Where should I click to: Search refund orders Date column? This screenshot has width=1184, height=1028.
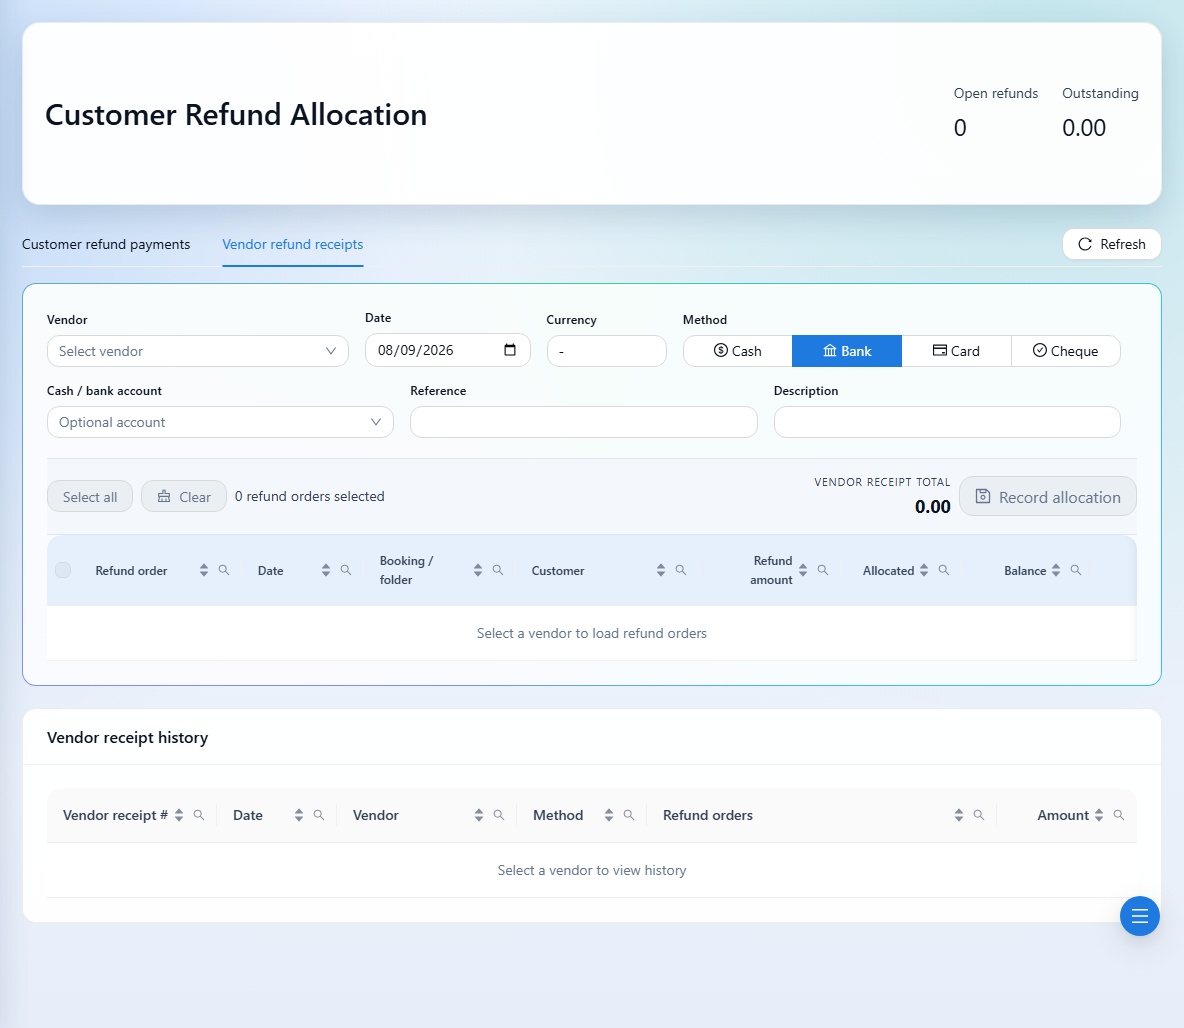point(346,570)
